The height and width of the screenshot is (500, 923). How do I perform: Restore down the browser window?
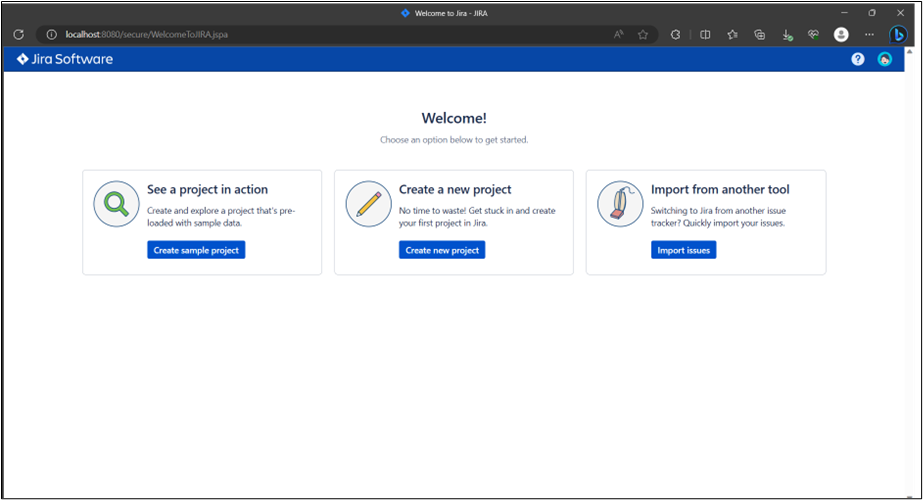872,12
